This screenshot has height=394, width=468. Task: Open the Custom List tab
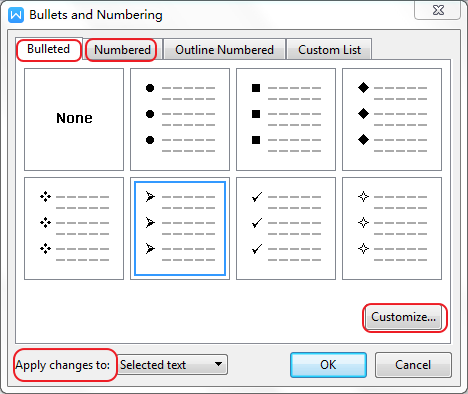329,50
